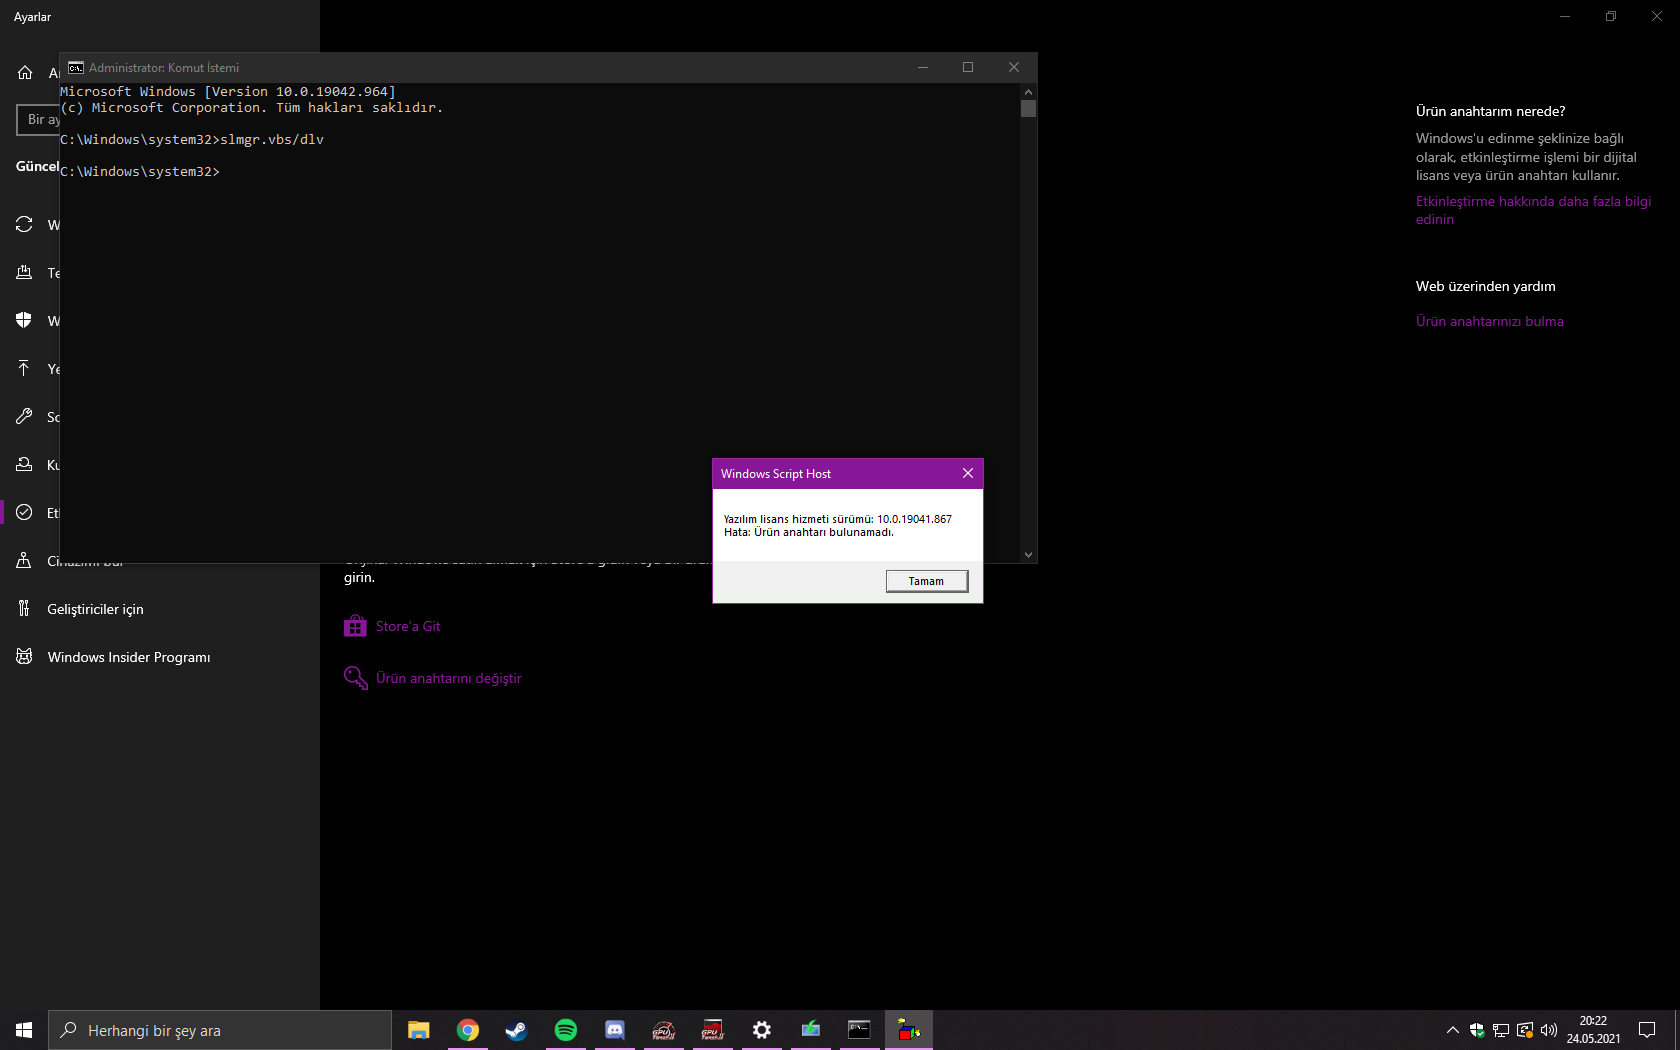
Task: Close the Windows Script Host dialog
Action: pos(968,474)
